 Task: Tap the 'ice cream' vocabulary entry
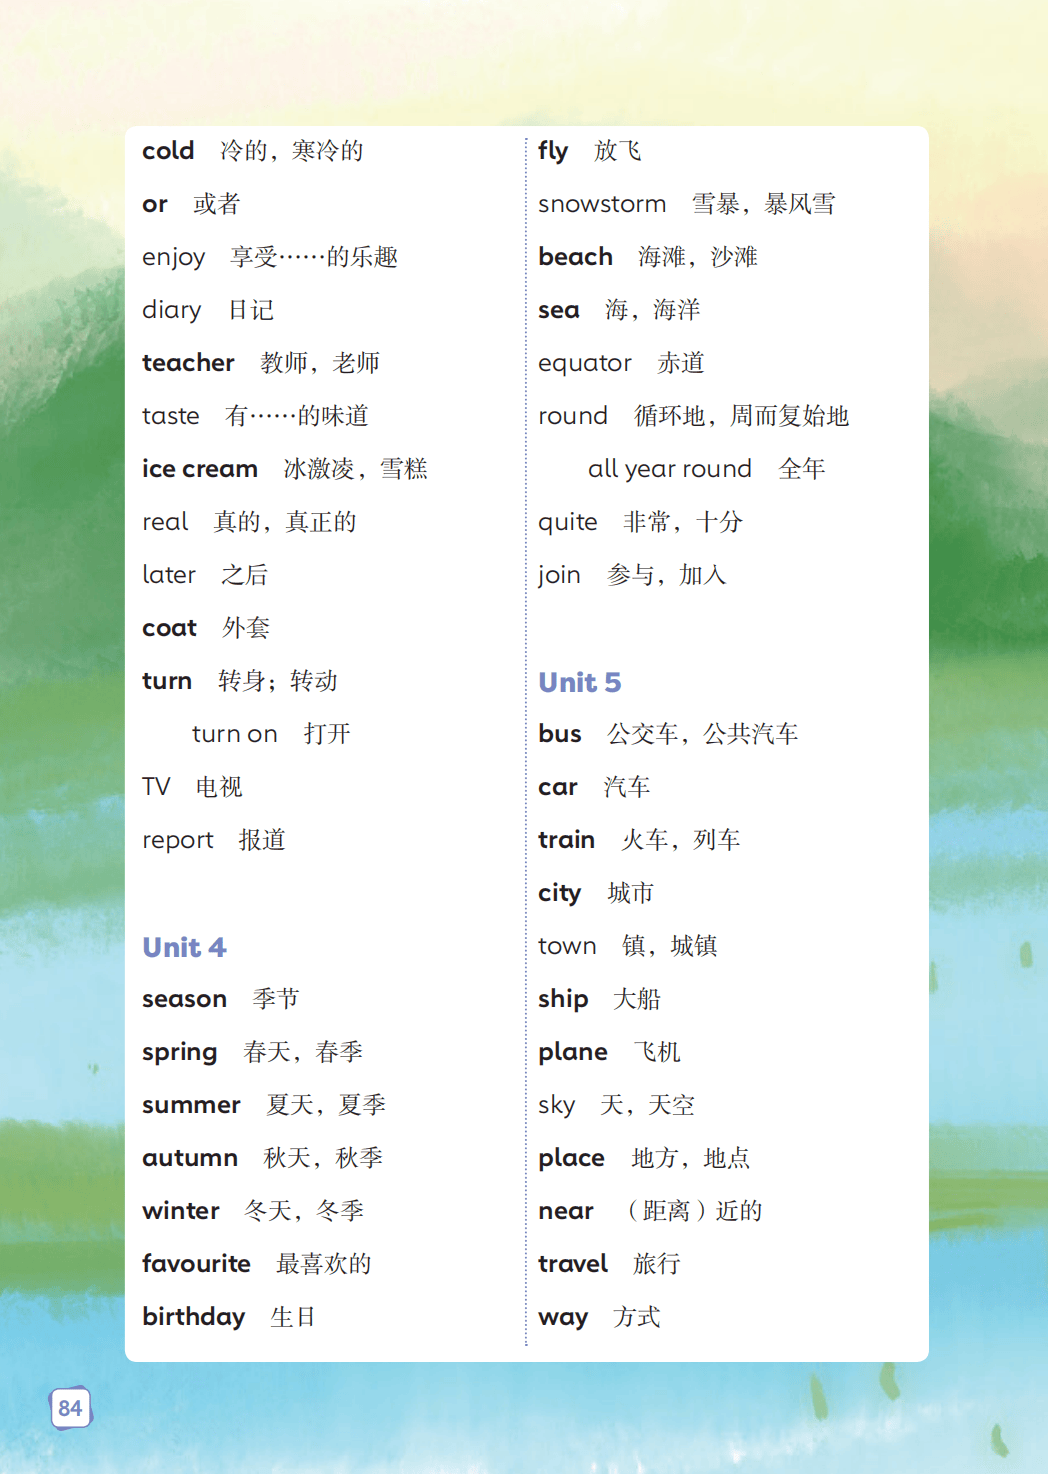199,469
